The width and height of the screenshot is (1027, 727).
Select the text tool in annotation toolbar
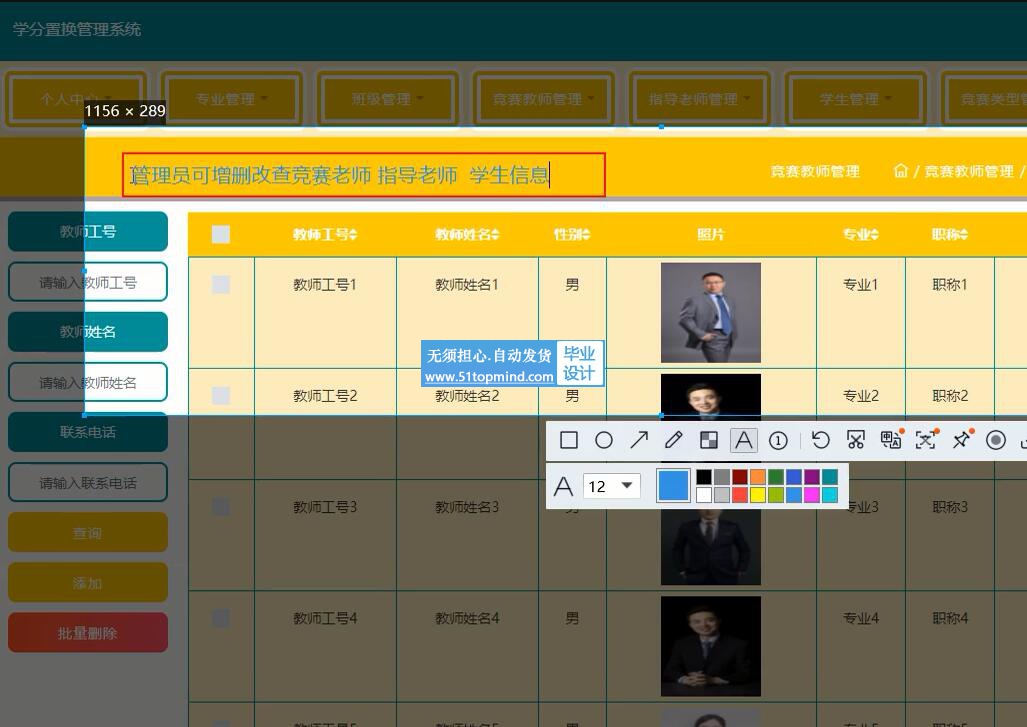coord(743,440)
